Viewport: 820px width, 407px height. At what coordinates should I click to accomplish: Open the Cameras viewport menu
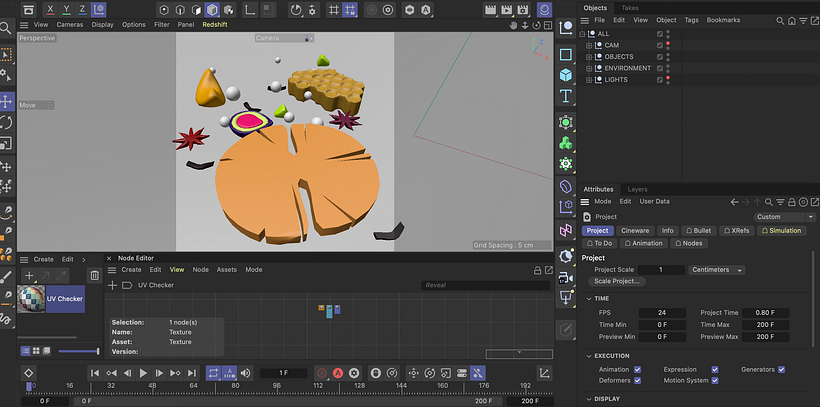pos(70,25)
